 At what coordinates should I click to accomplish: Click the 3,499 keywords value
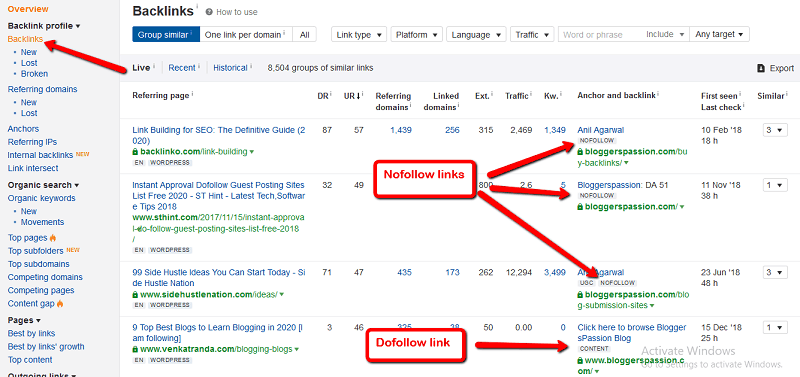(555, 272)
